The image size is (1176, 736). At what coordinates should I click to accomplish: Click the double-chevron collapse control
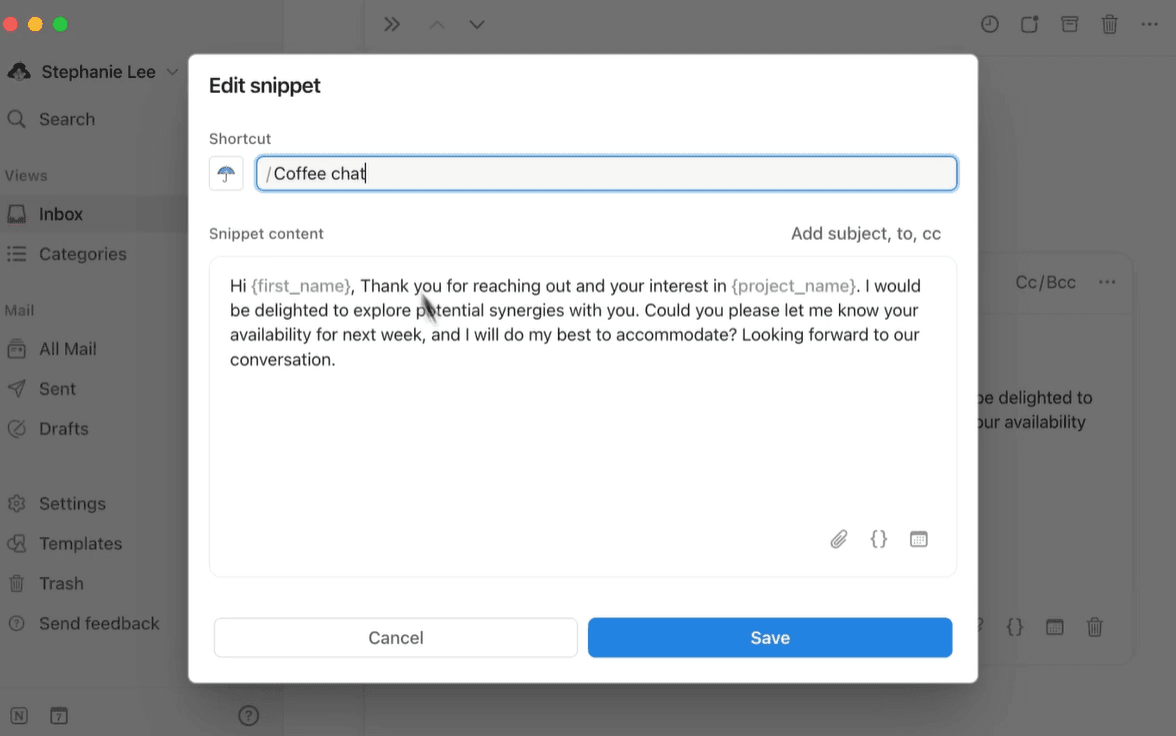pos(392,23)
